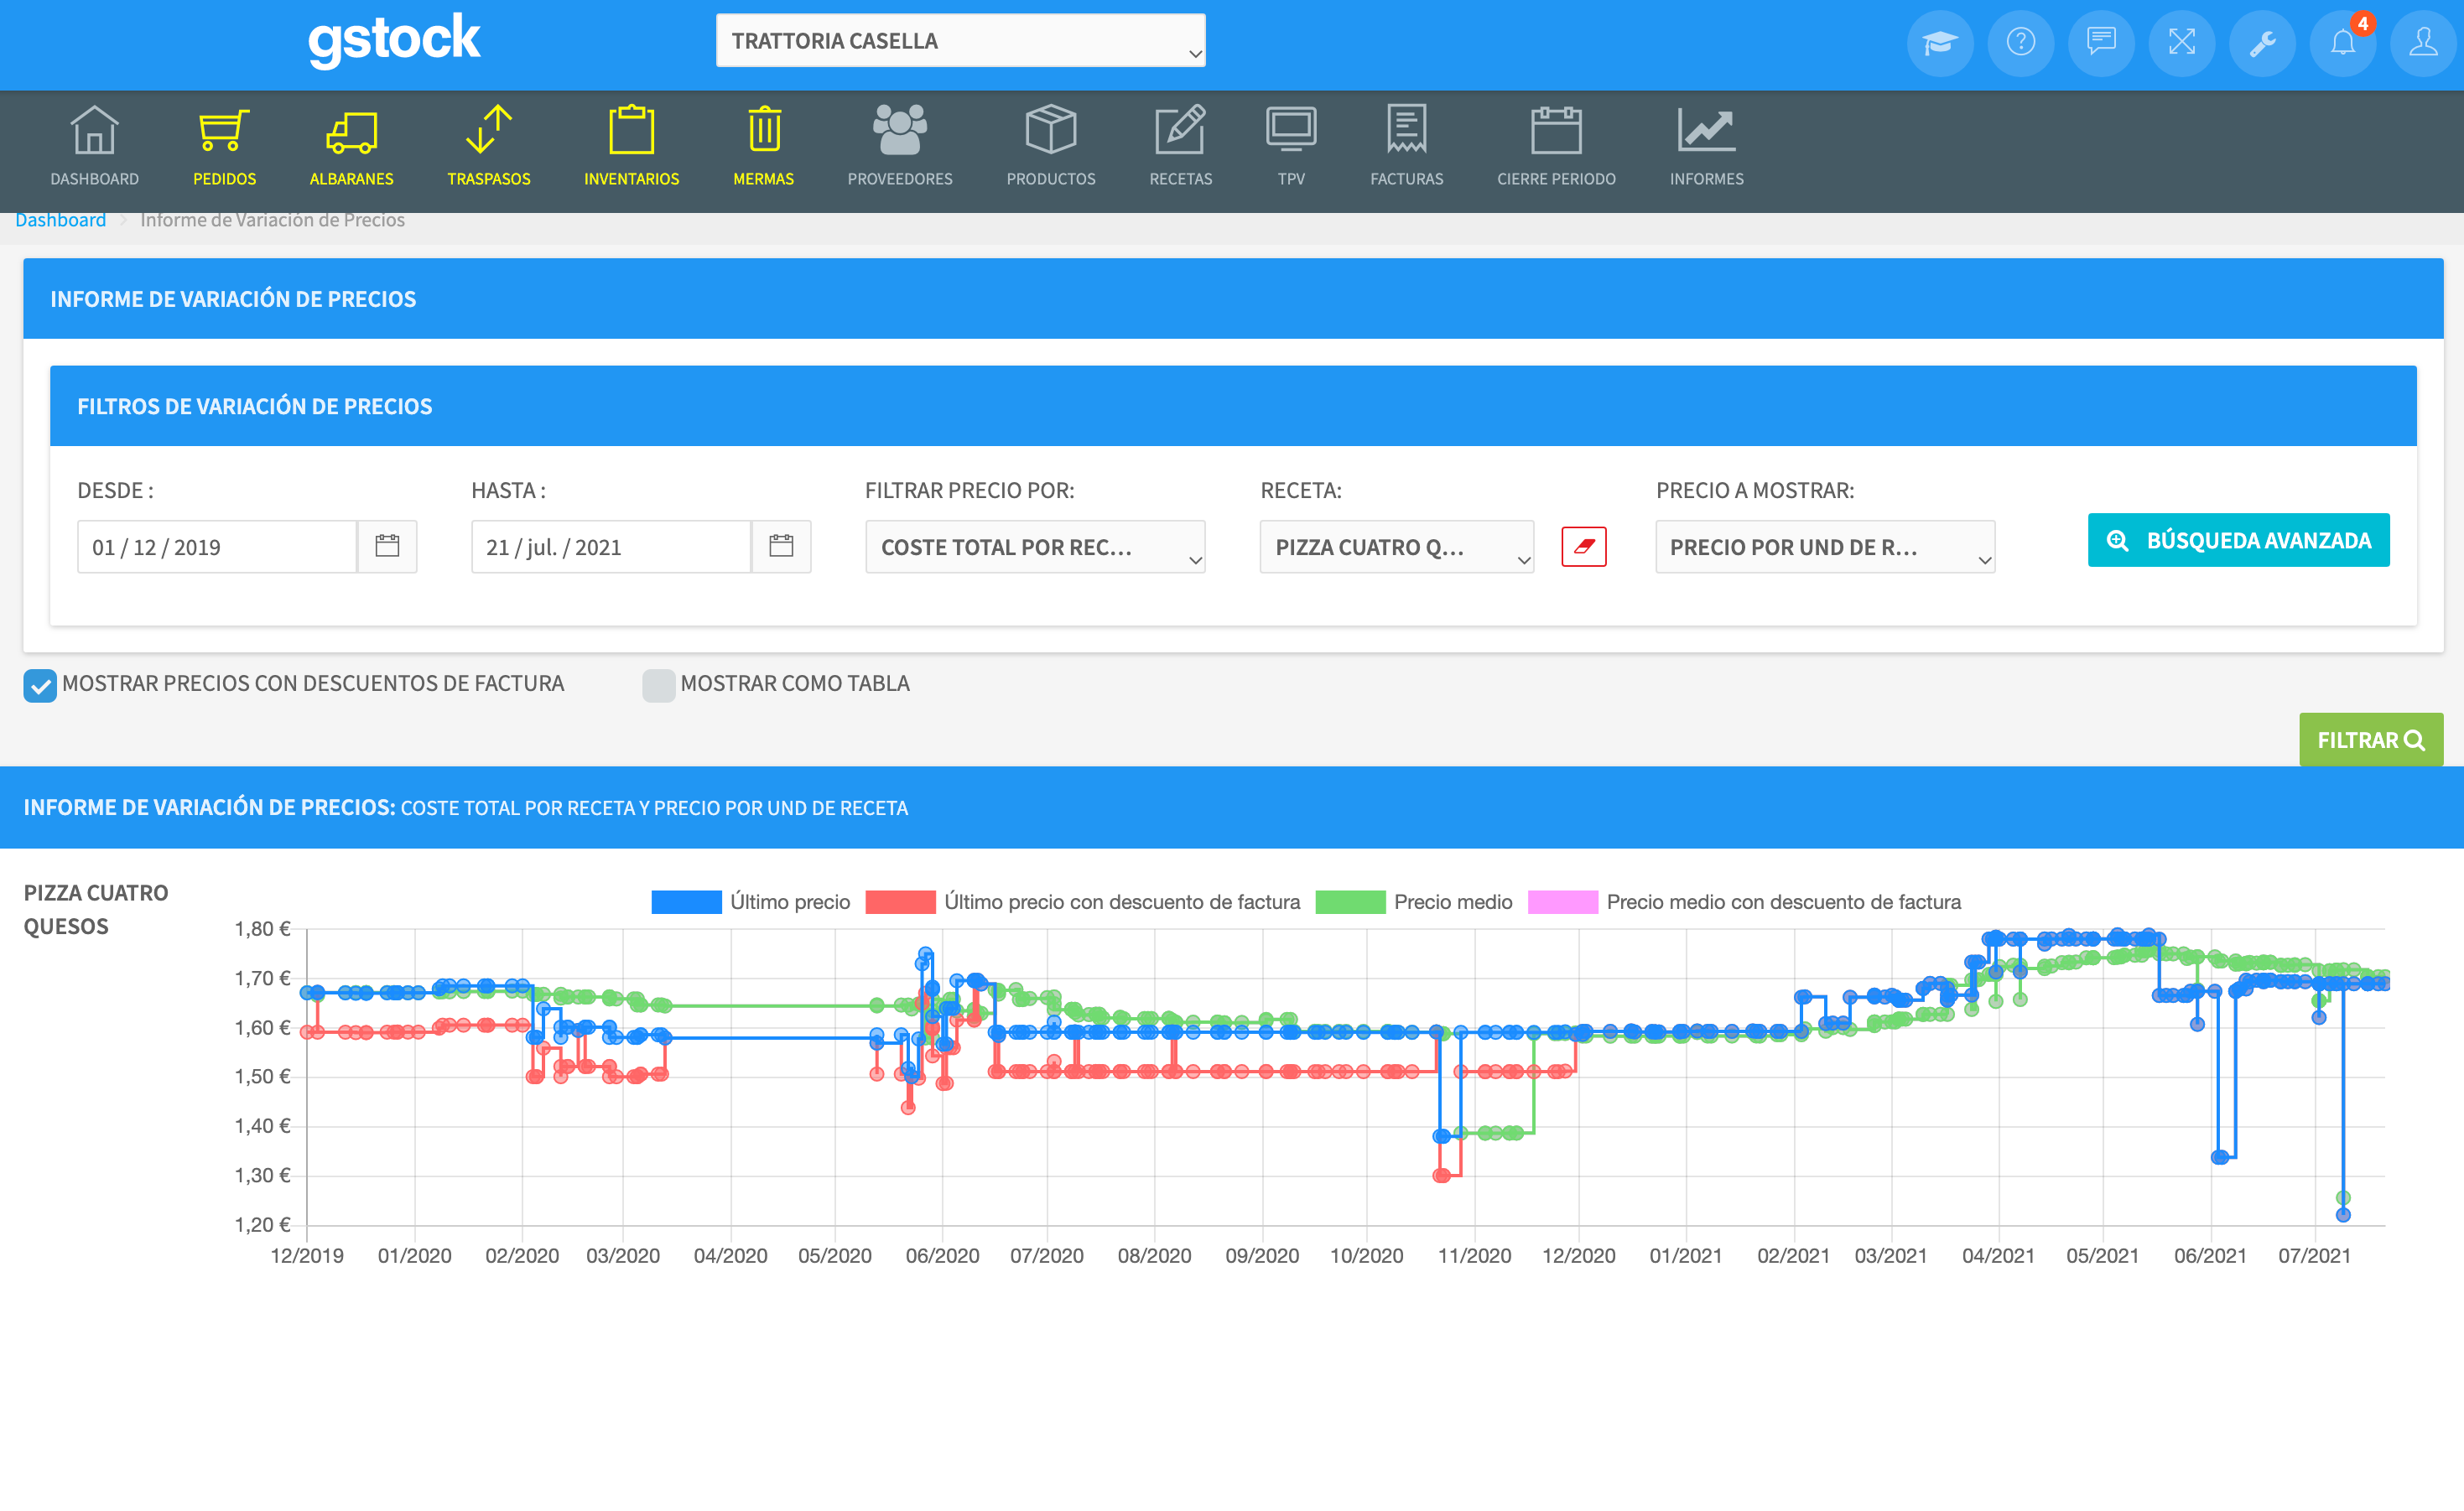Screen dimensions: 2464x1511
Task: Uncheck mostrar precios con descuentos de factura
Action: [39, 685]
